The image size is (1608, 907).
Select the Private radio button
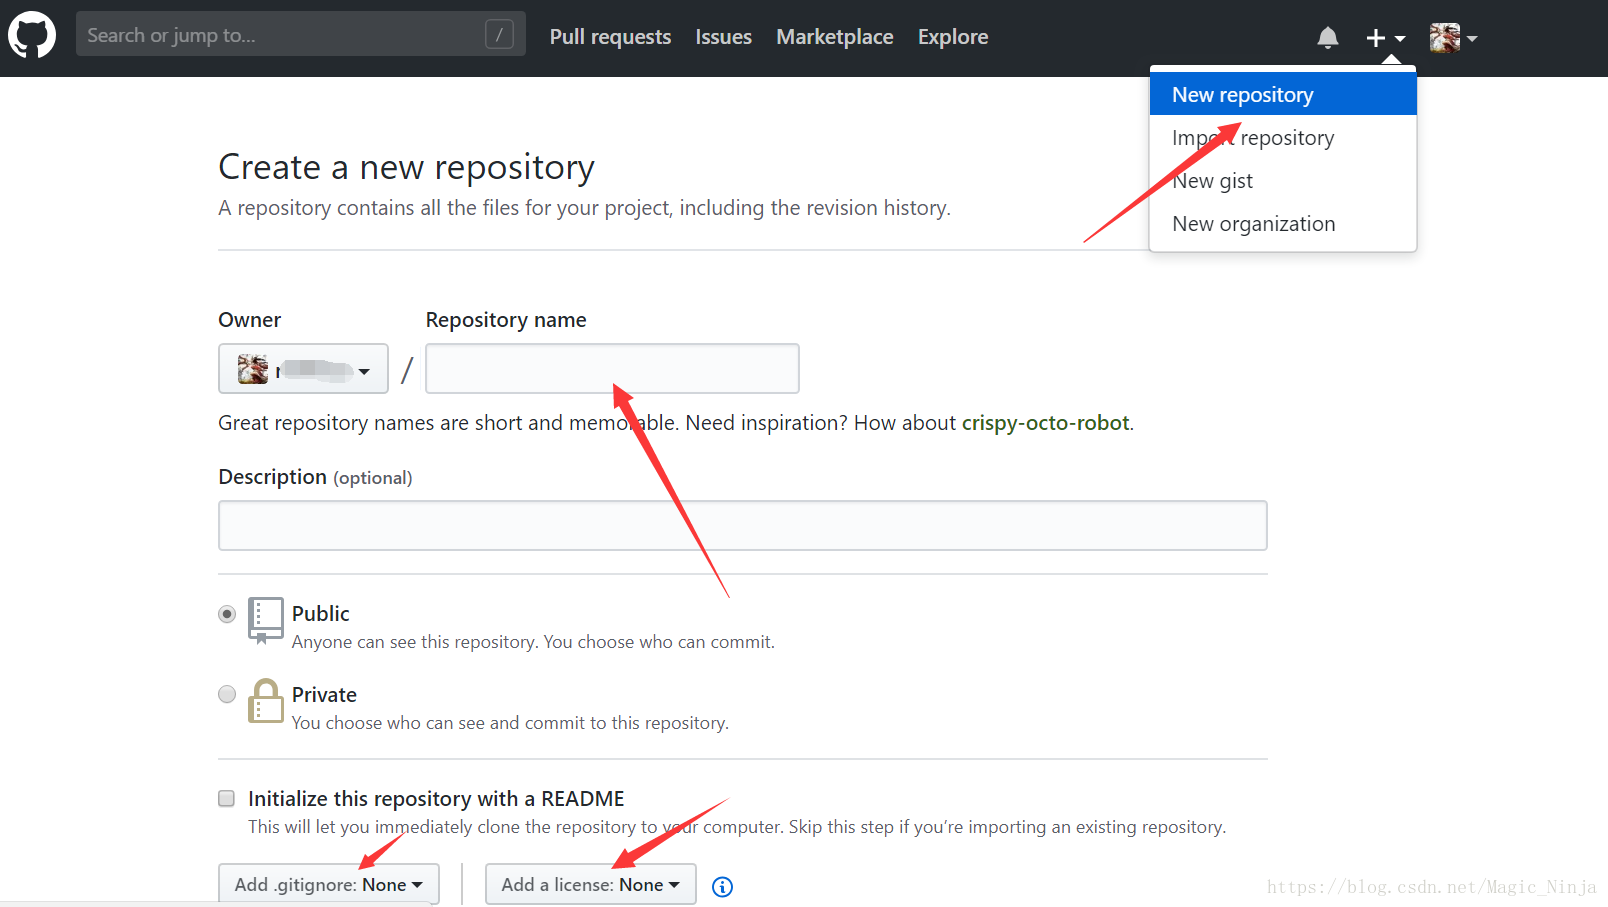click(x=227, y=694)
